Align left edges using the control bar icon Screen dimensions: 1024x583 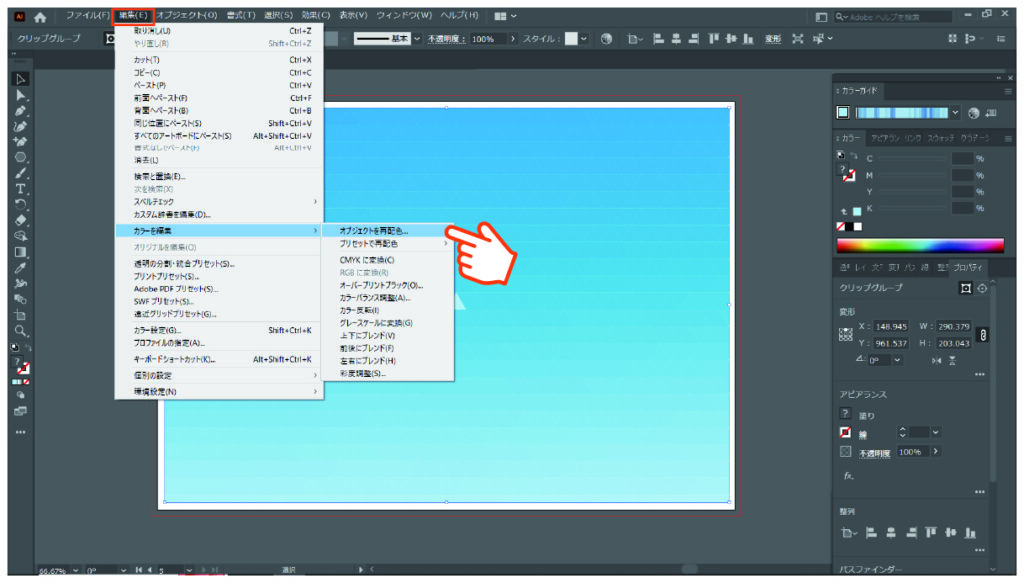pos(658,39)
